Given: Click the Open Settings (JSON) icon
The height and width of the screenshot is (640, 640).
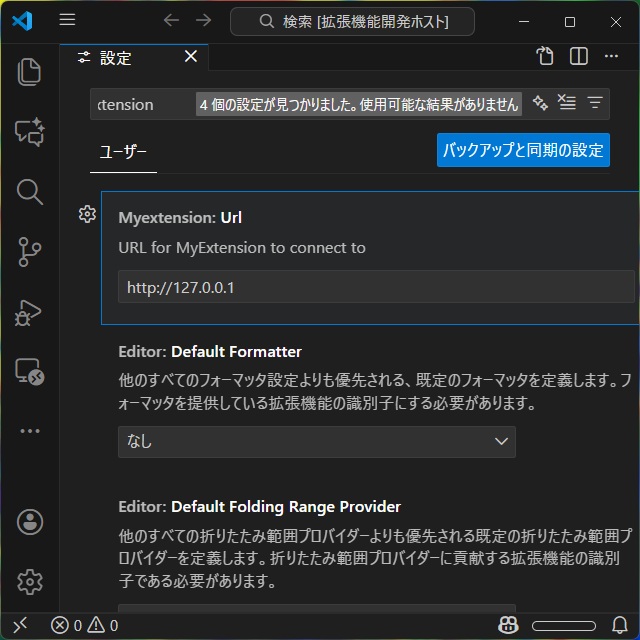Looking at the screenshot, I should (545, 57).
